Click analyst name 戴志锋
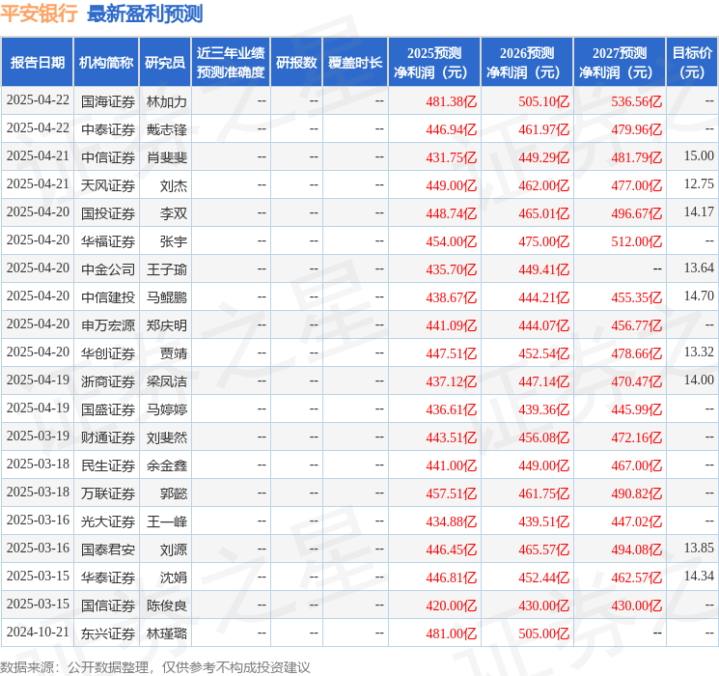 (x=166, y=130)
